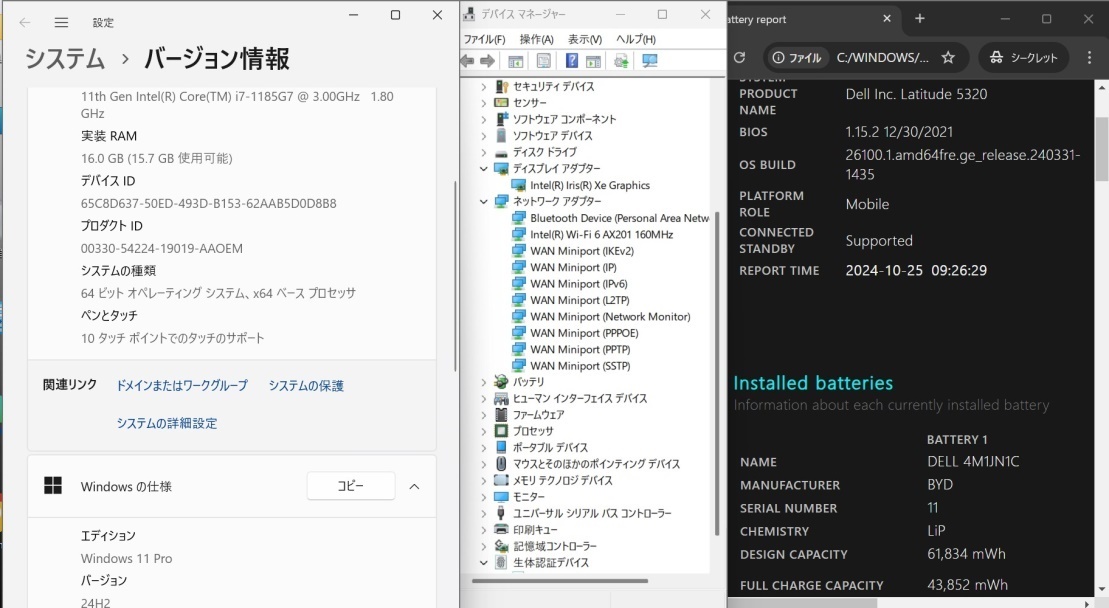Open the ファイル(F) menu
The width and height of the screenshot is (1109, 608).
(484, 39)
